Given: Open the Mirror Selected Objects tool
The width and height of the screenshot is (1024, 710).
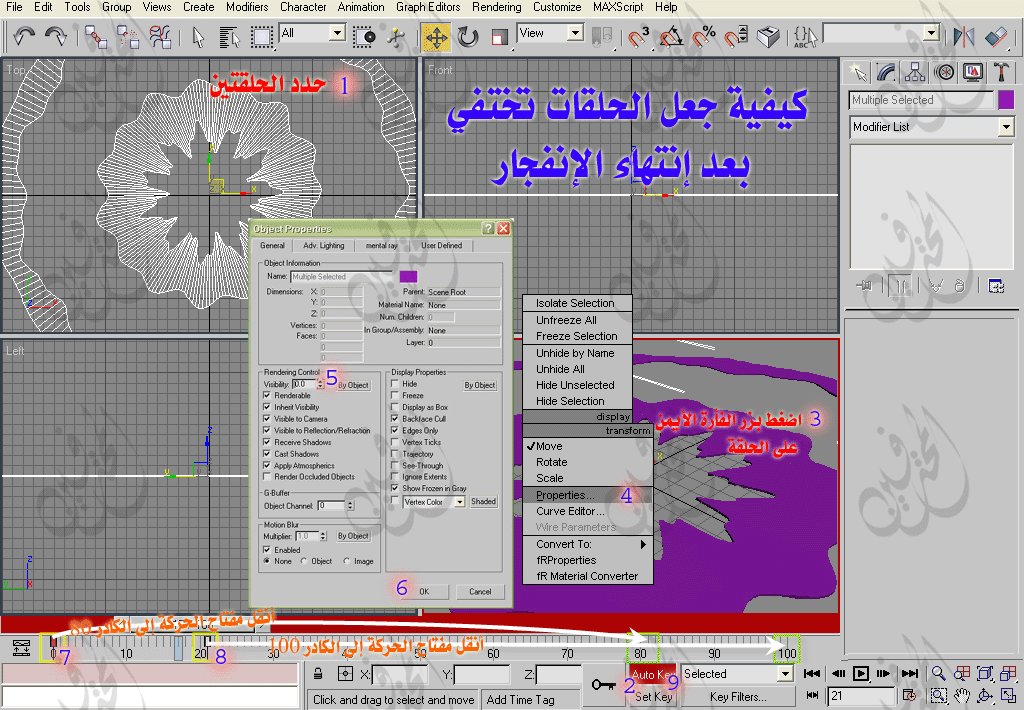Looking at the screenshot, I should coord(963,37).
